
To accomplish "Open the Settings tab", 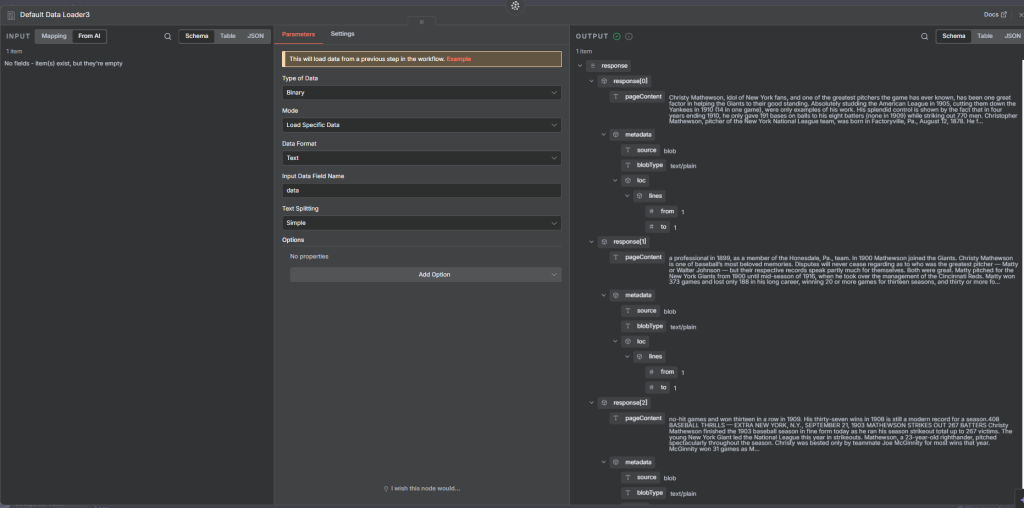I will (x=342, y=34).
